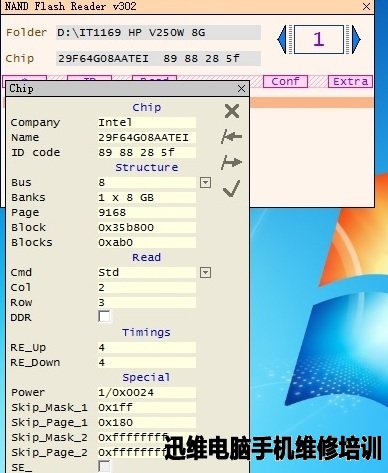Click the Company field showing Intel
This screenshot has height=473, width=388.
click(x=147, y=122)
